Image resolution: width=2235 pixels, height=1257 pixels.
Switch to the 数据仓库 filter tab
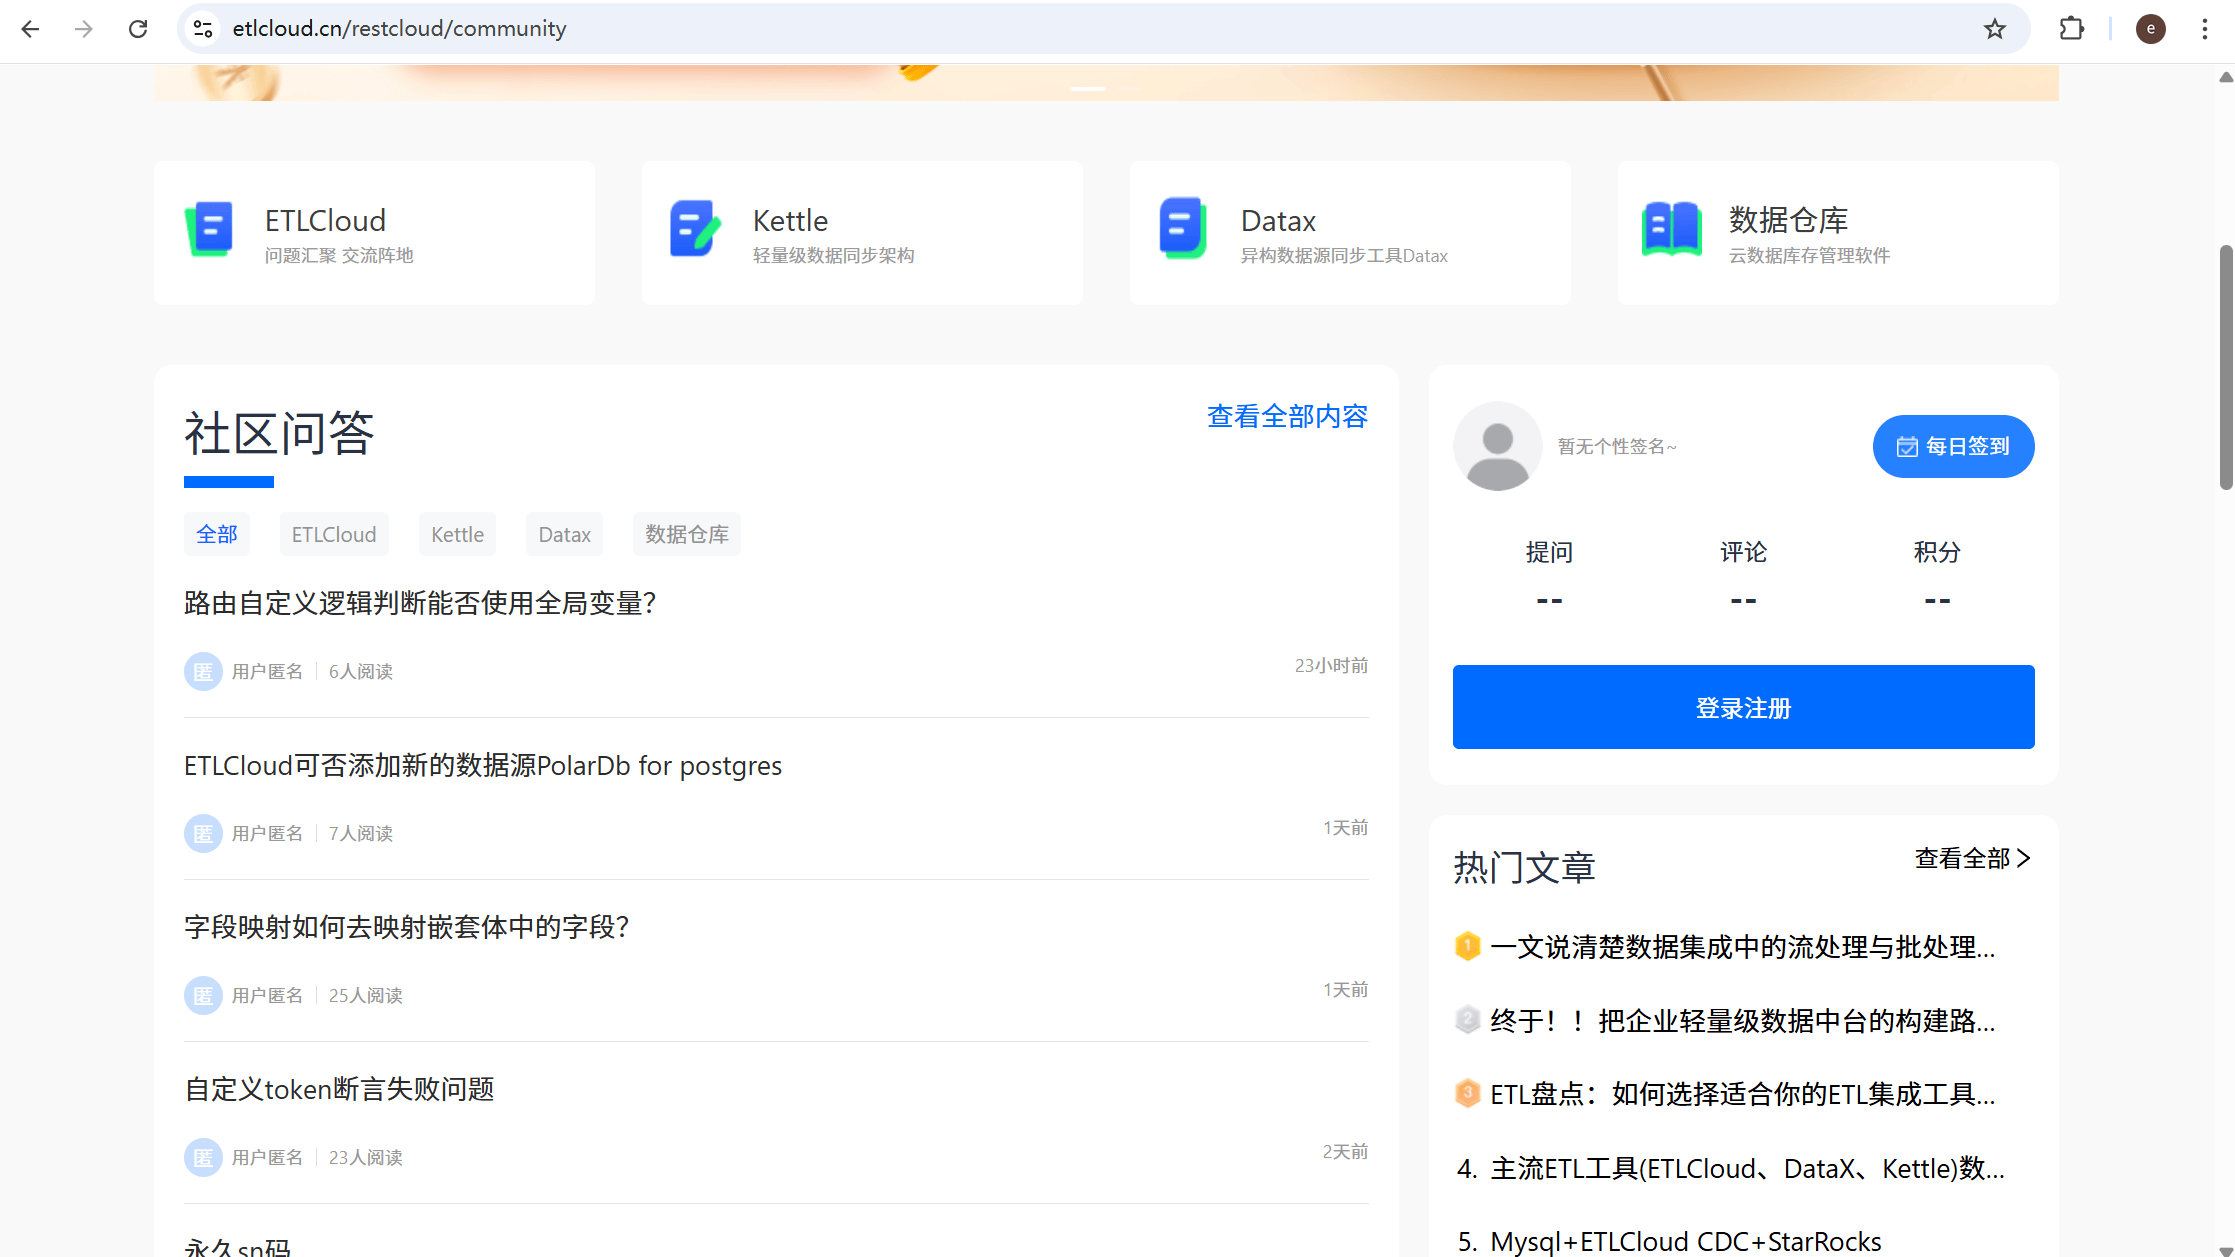click(686, 534)
